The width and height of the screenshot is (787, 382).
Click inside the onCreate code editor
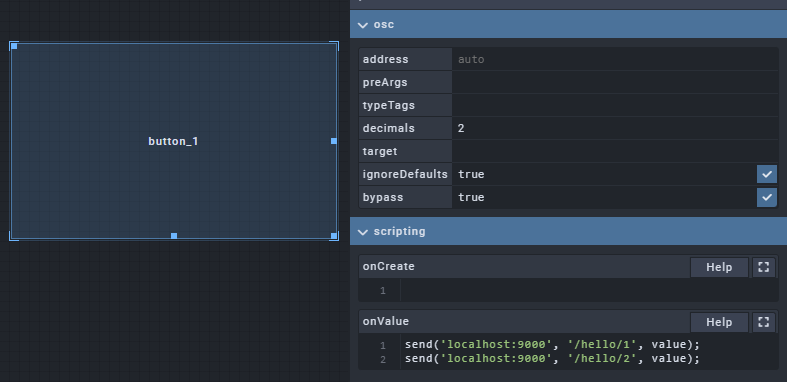589,291
